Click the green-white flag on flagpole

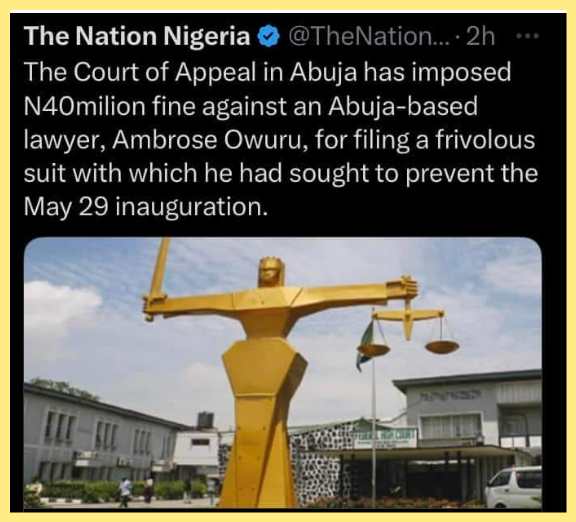[365, 345]
